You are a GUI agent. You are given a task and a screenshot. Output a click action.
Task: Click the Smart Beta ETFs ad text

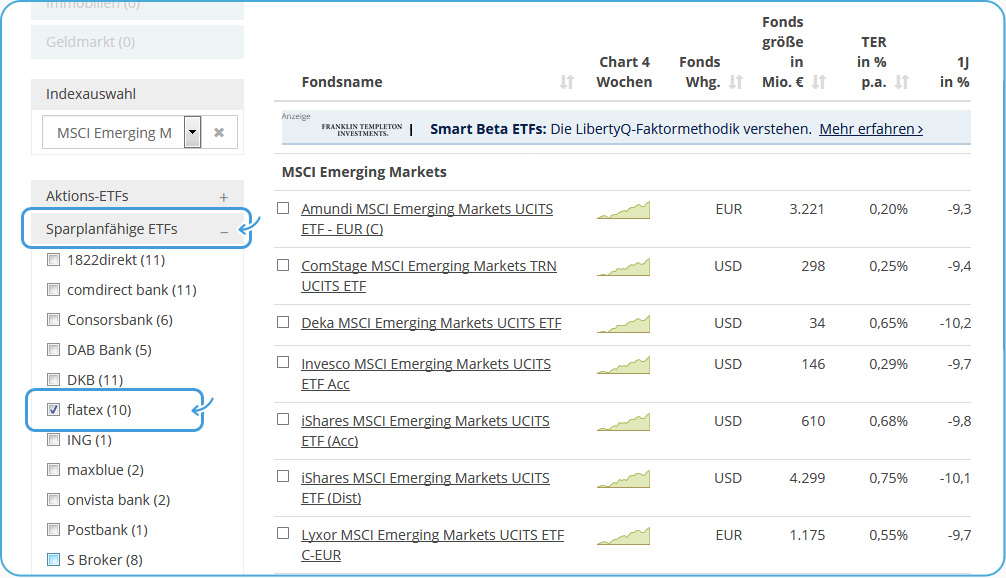click(x=620, y=129)
